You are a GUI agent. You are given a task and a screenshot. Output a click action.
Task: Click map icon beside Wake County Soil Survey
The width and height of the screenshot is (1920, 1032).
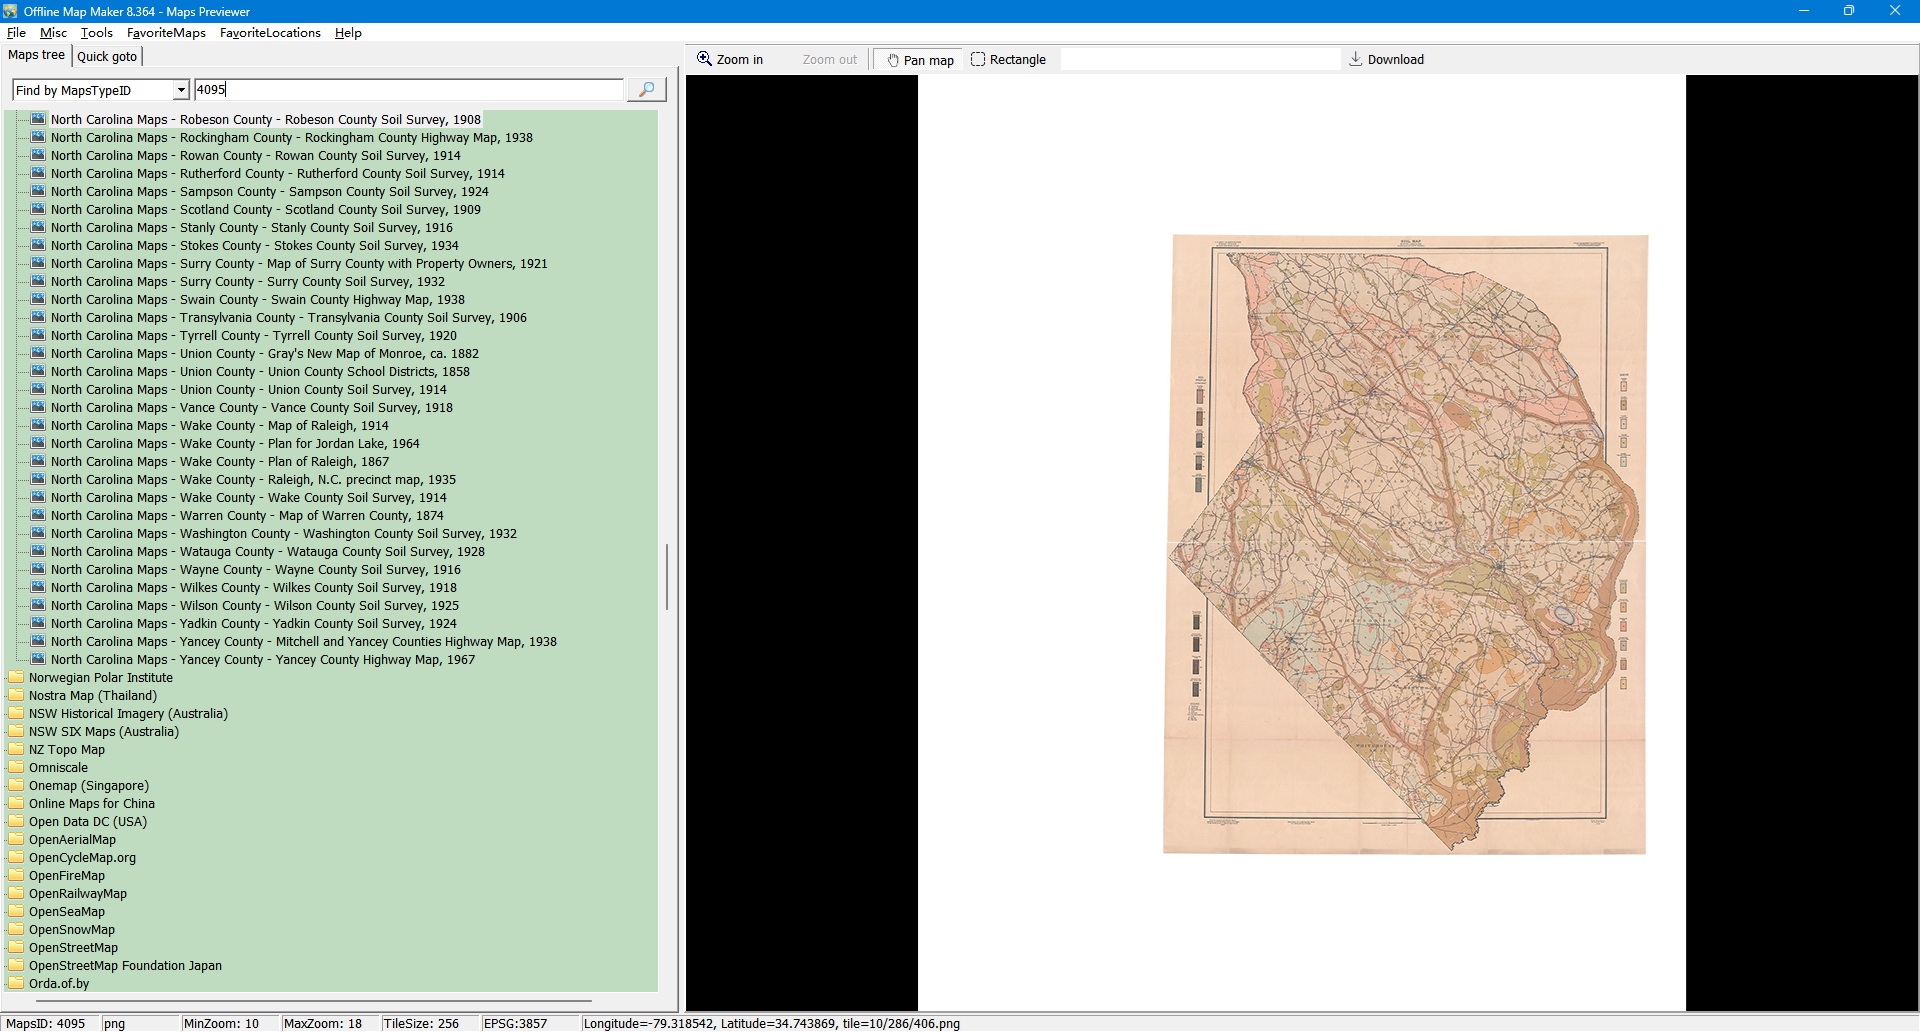pyautogui.click(x=38, y=497)
